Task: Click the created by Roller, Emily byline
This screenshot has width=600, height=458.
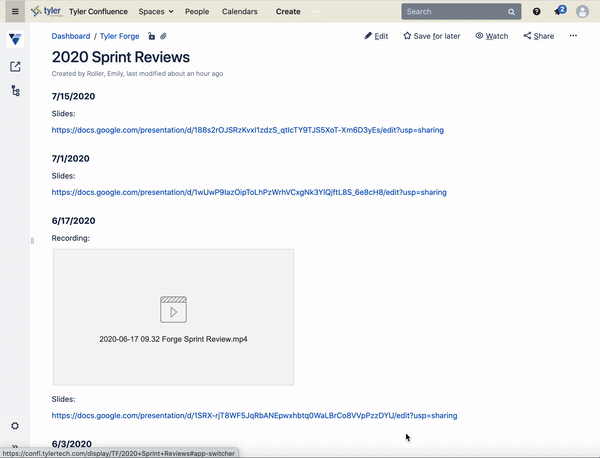Action: click(x=137, y=73)
